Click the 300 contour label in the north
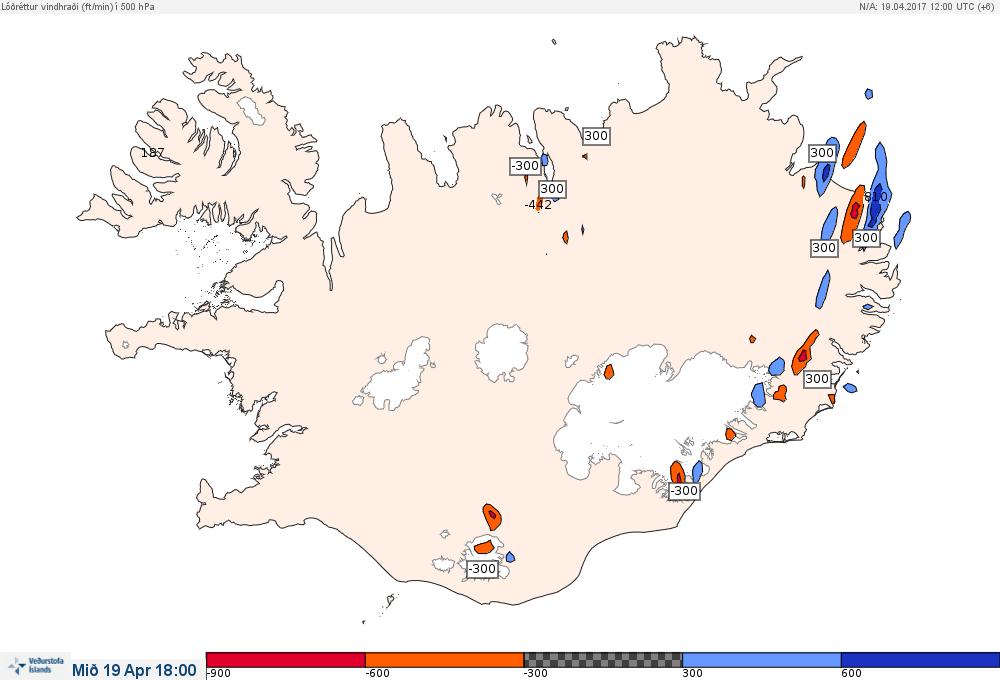The image size is (1000, 680). (x=596, y=135)
